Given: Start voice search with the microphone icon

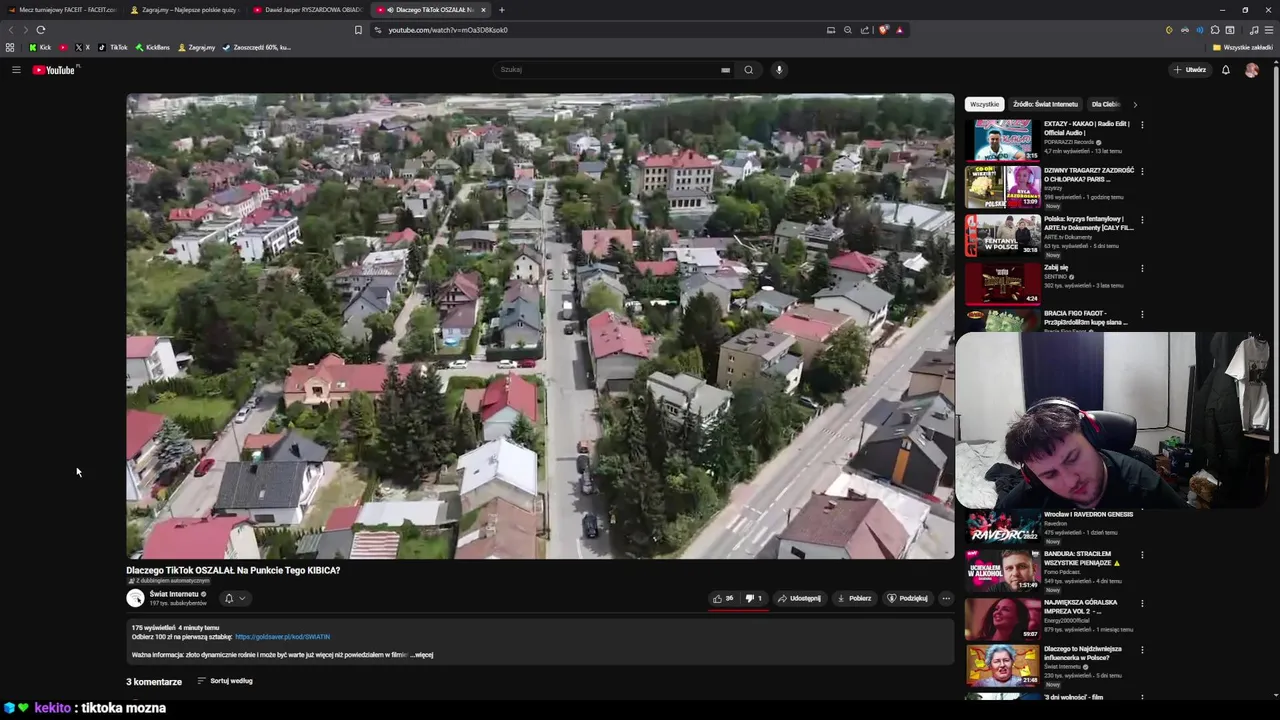Looking at the screenshot, I should point(779,70).
